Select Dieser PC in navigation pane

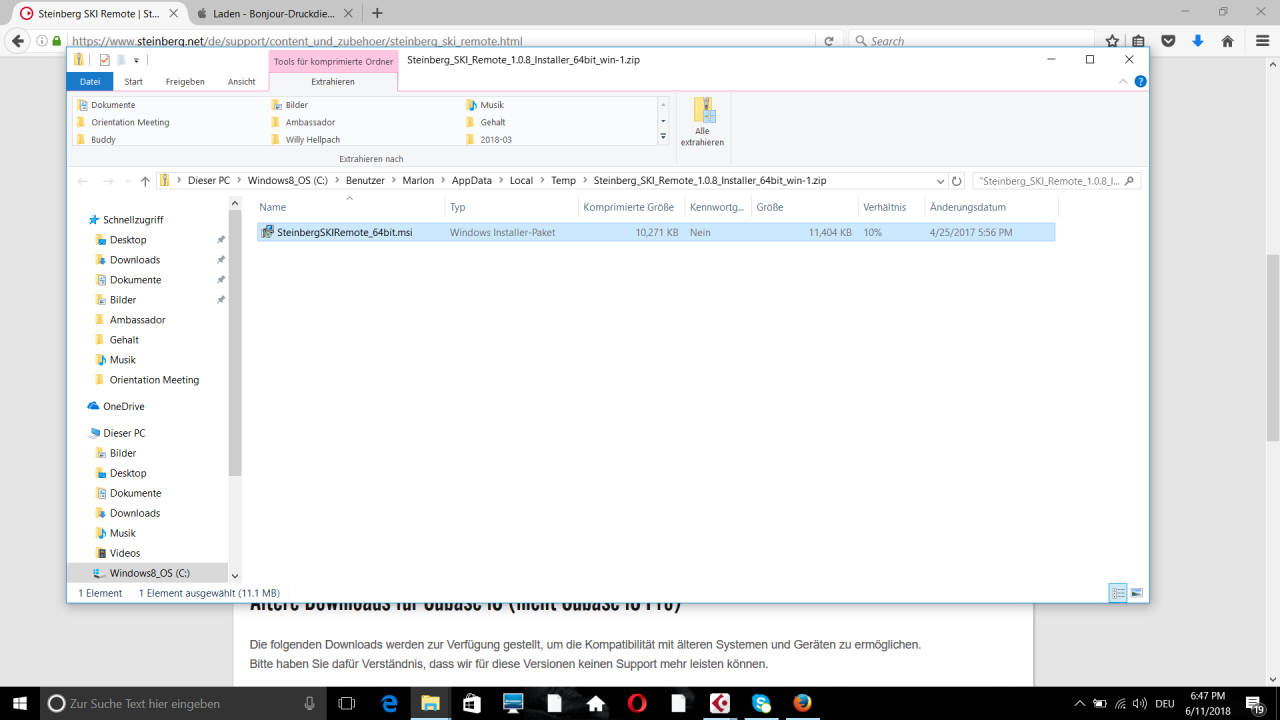124,433
